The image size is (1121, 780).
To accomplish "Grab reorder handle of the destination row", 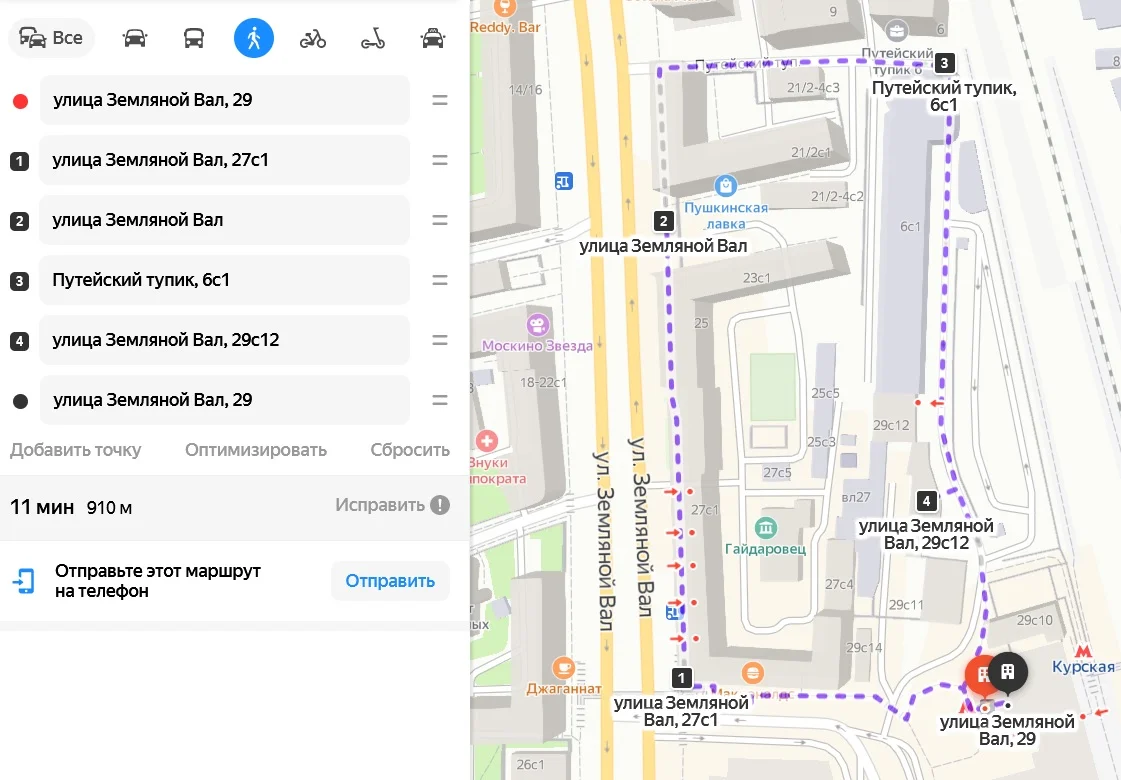I will tap(440, 400).
